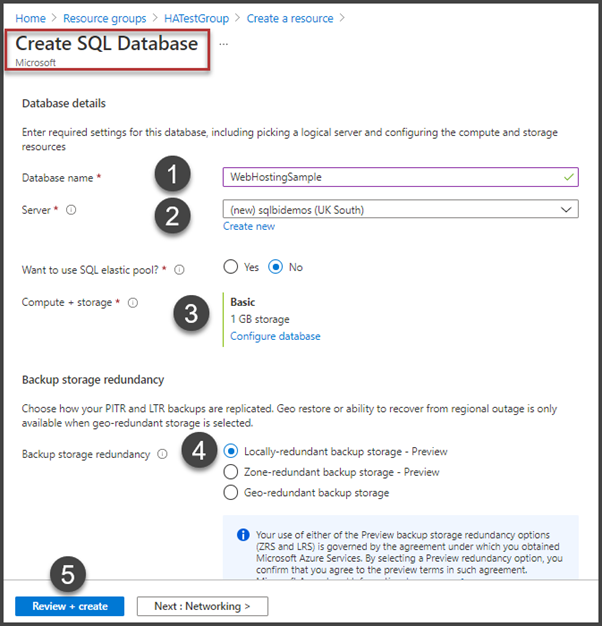This screenshot has width=602, height=626.
Task: Click the Database name field label
Action: tap(57, 178)
